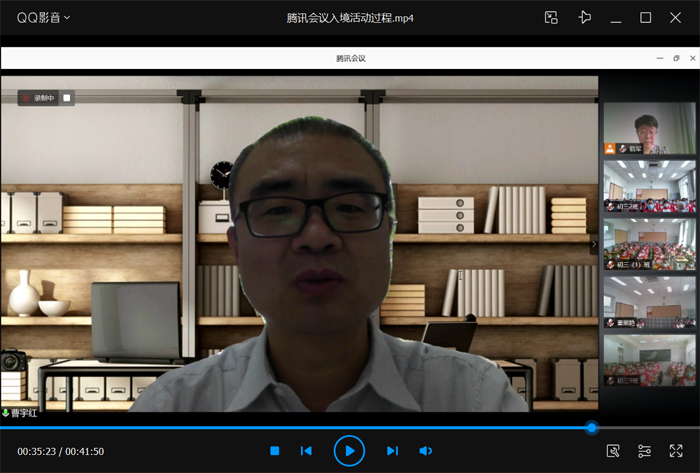Restore down the inner 腾讯会议 window
The height and width of the screenshot is (473, 700).
[x=676, y=58]
